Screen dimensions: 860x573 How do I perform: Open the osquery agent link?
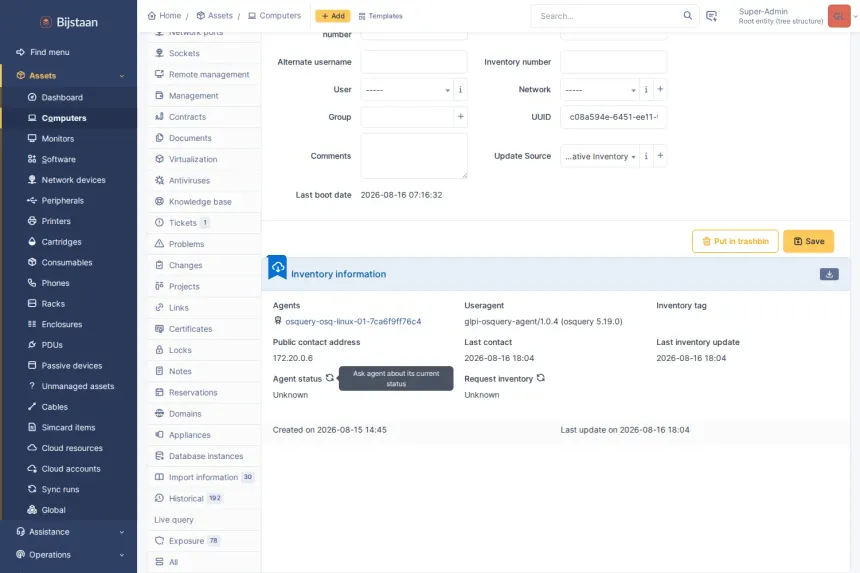coord(353,321)
